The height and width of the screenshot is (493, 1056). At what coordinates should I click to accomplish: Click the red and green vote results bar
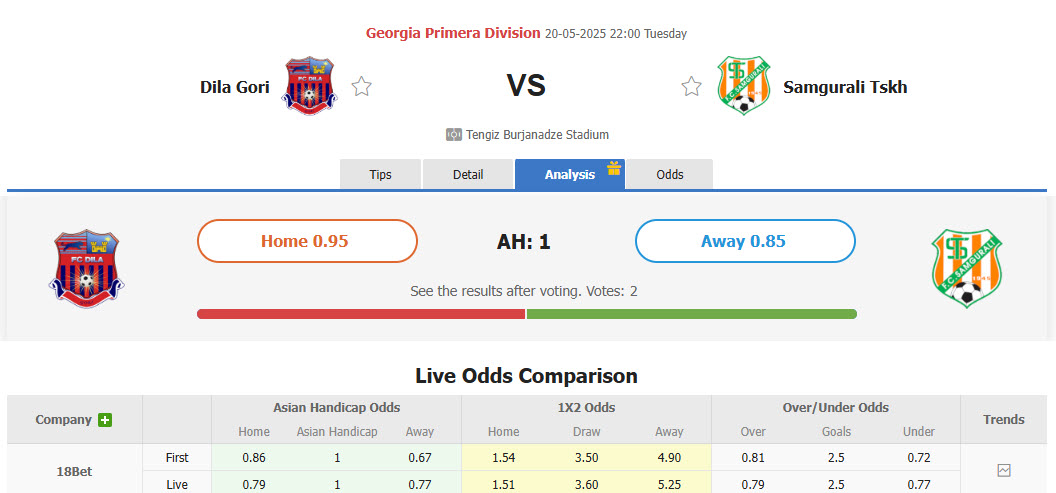point(527,314)
